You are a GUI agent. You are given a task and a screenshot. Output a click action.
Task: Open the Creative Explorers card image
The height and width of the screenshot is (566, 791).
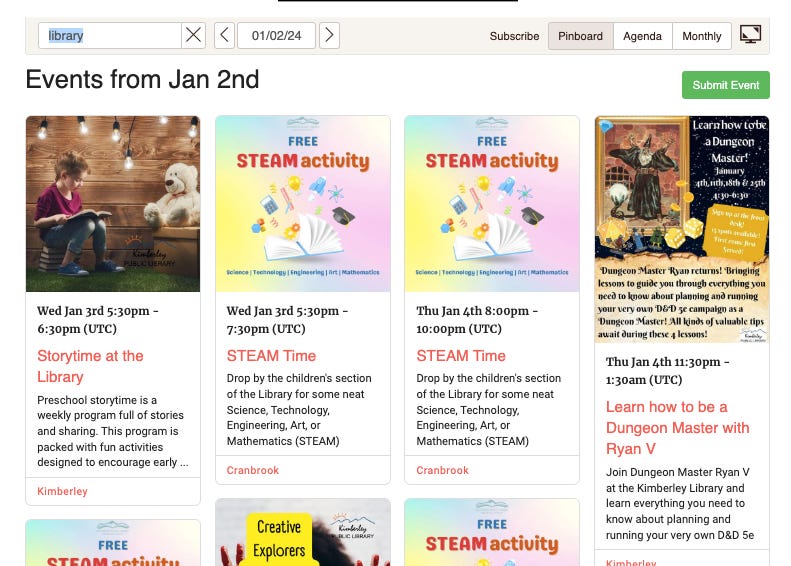pyautogui.click(x=303, y=532)
